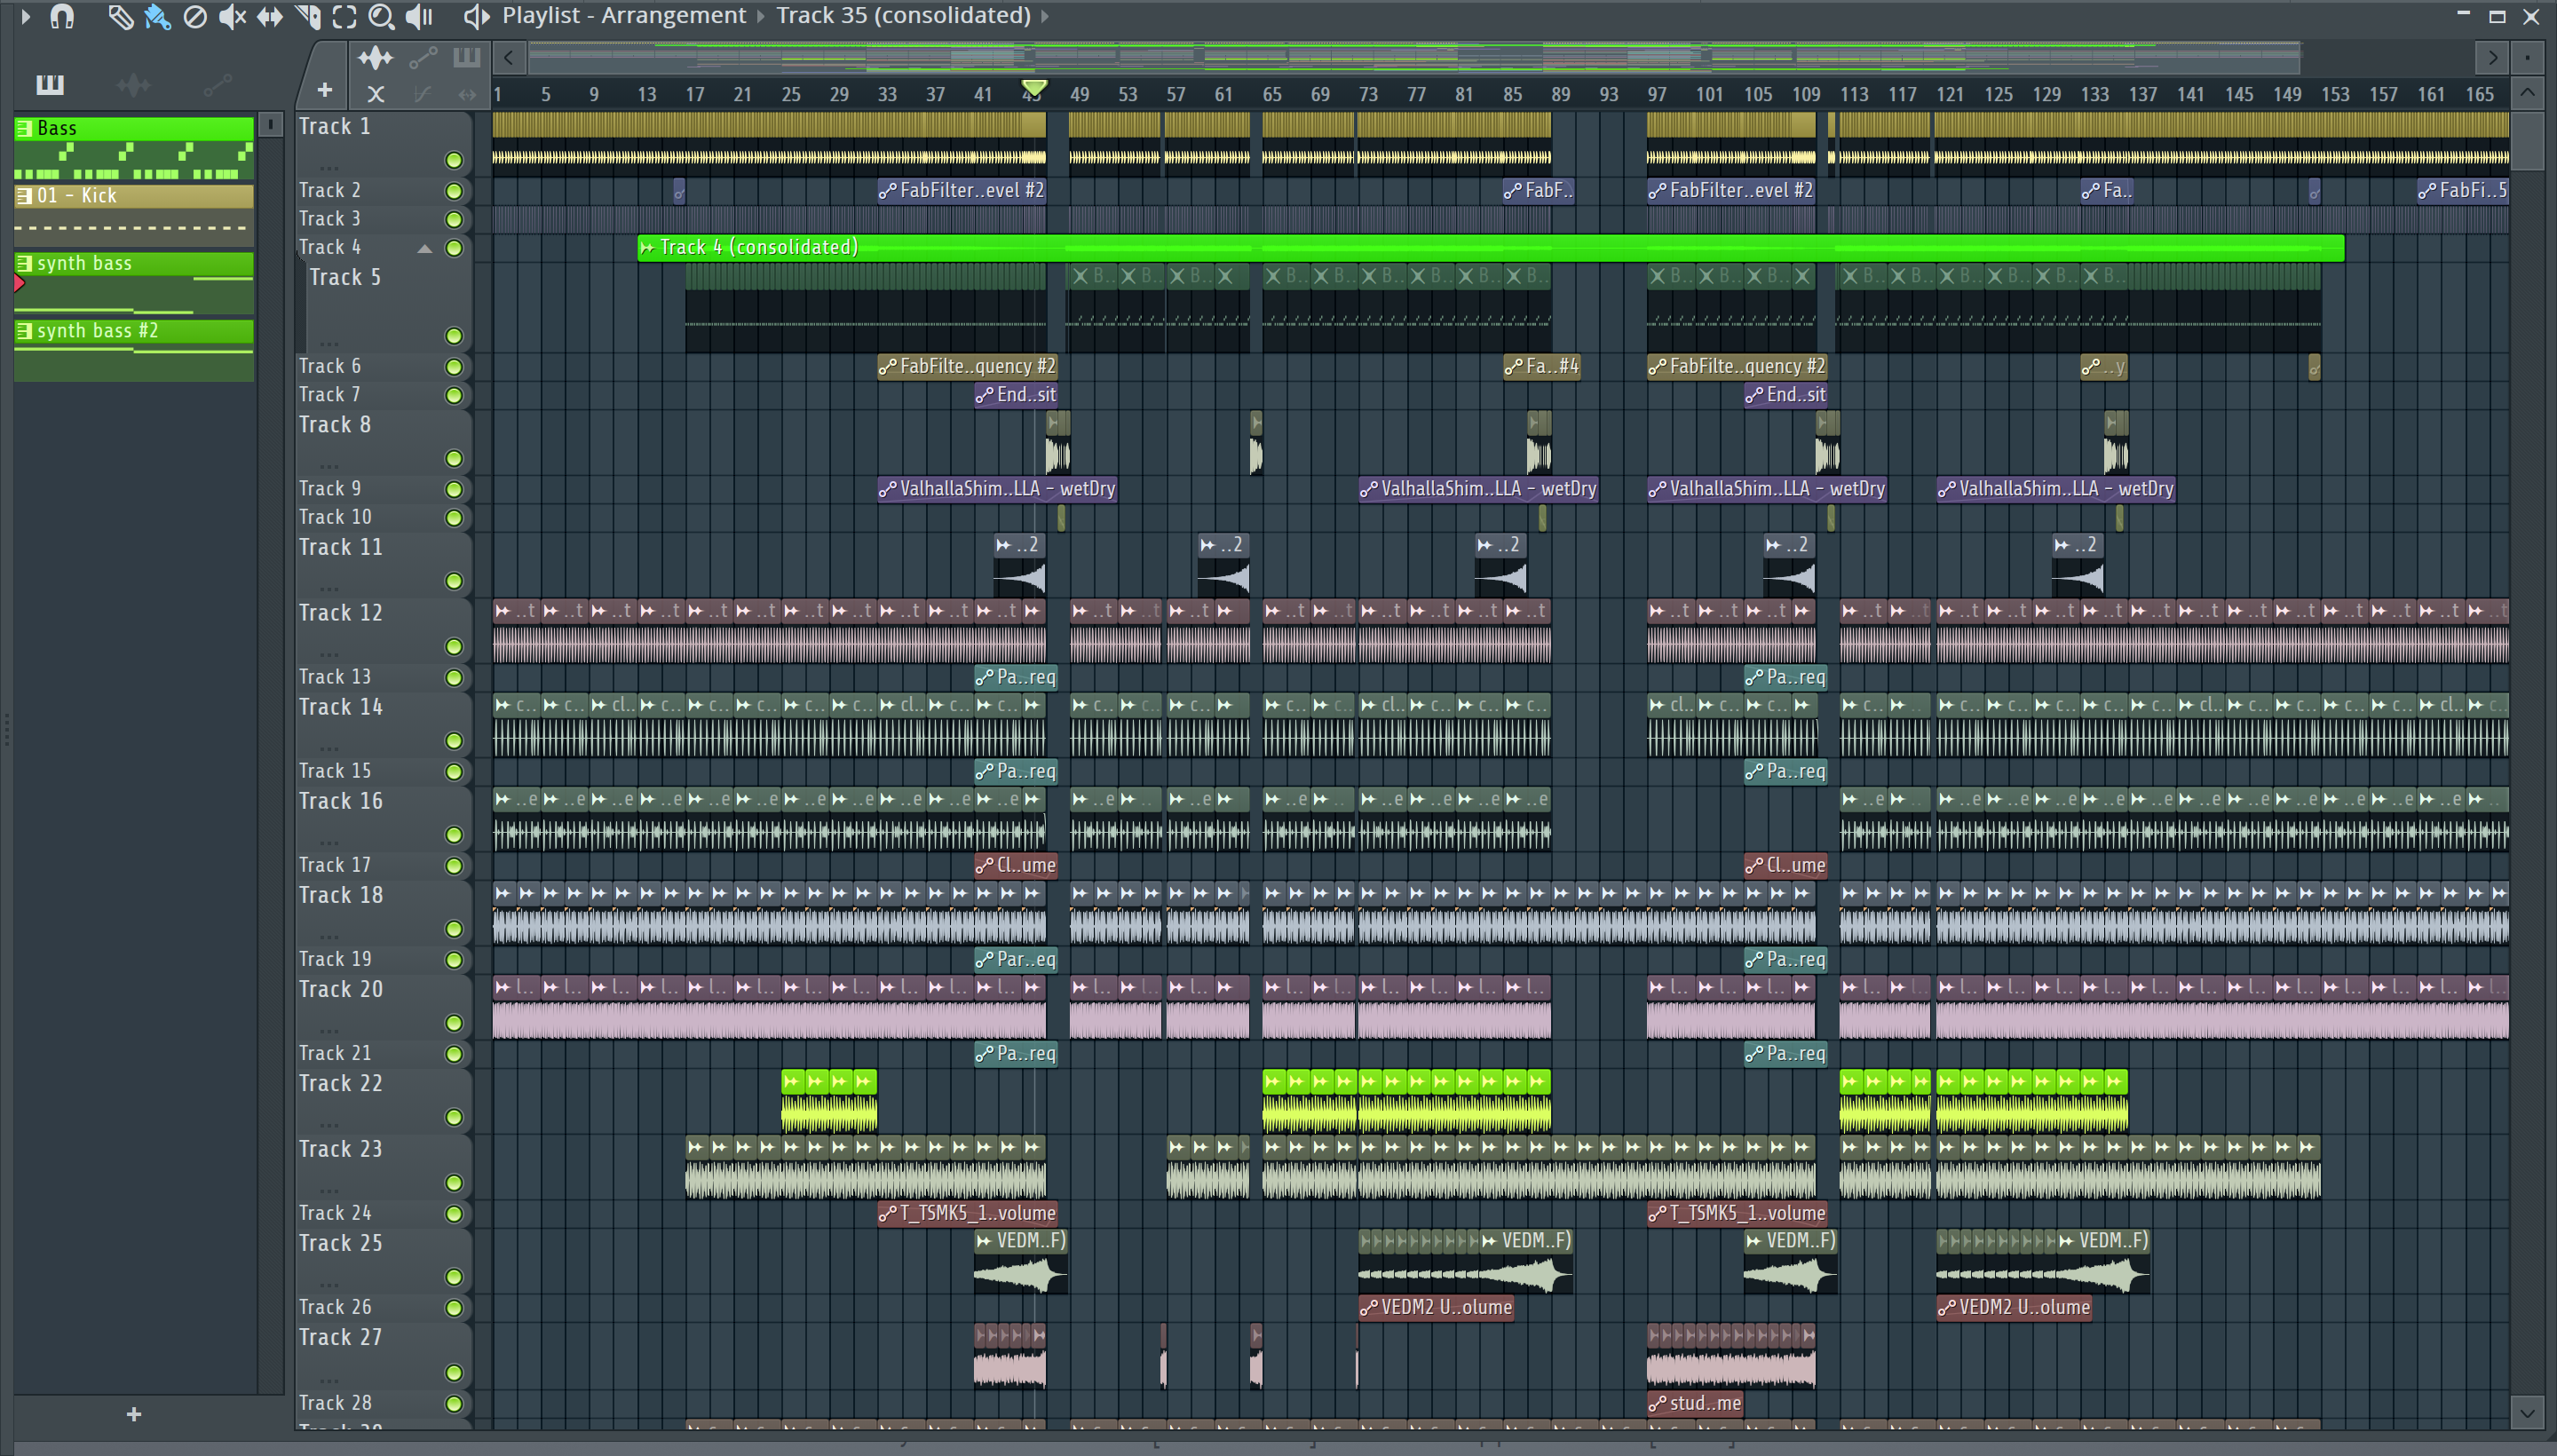Select the Mute tool
The width and height of the screenshot is (2557, 1456).
pos(232,16)
